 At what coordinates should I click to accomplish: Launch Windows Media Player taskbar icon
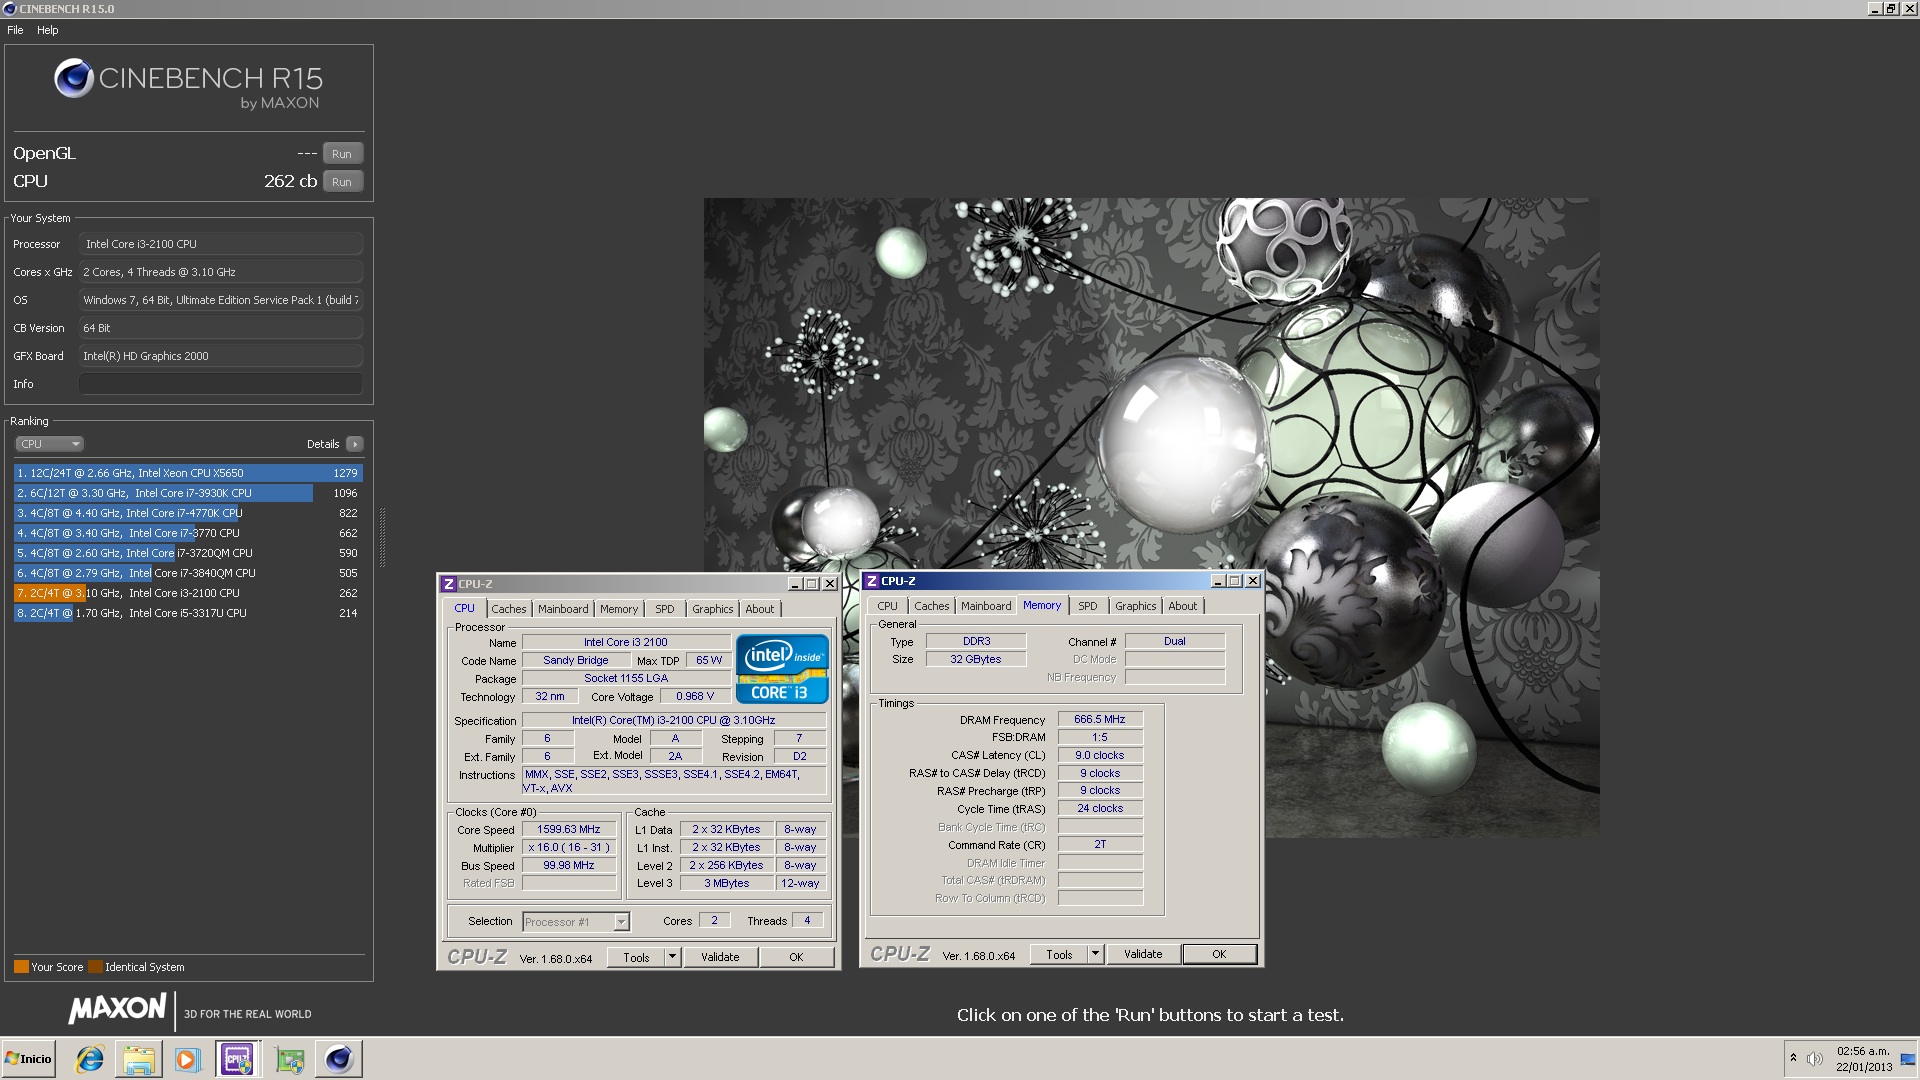pyautogui.click(x=187, y=1059)
